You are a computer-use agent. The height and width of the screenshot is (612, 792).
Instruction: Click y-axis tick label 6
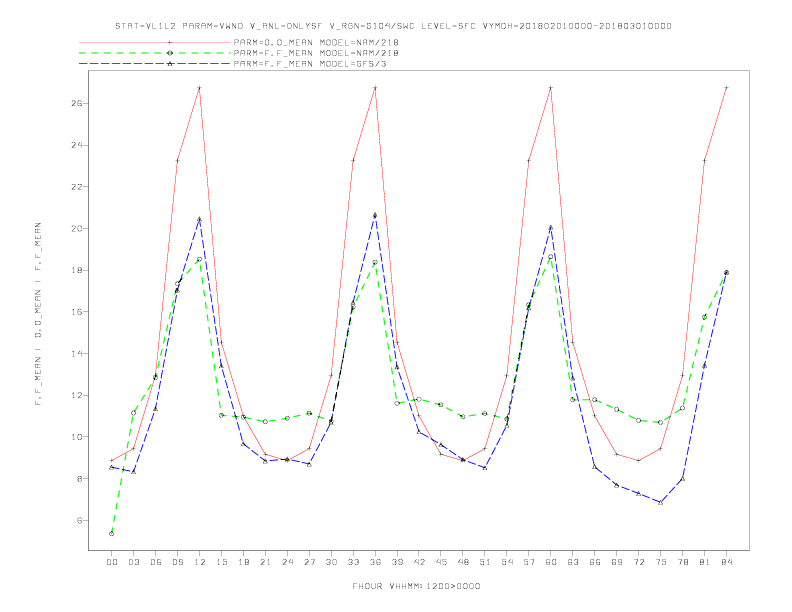click(80, 521)
